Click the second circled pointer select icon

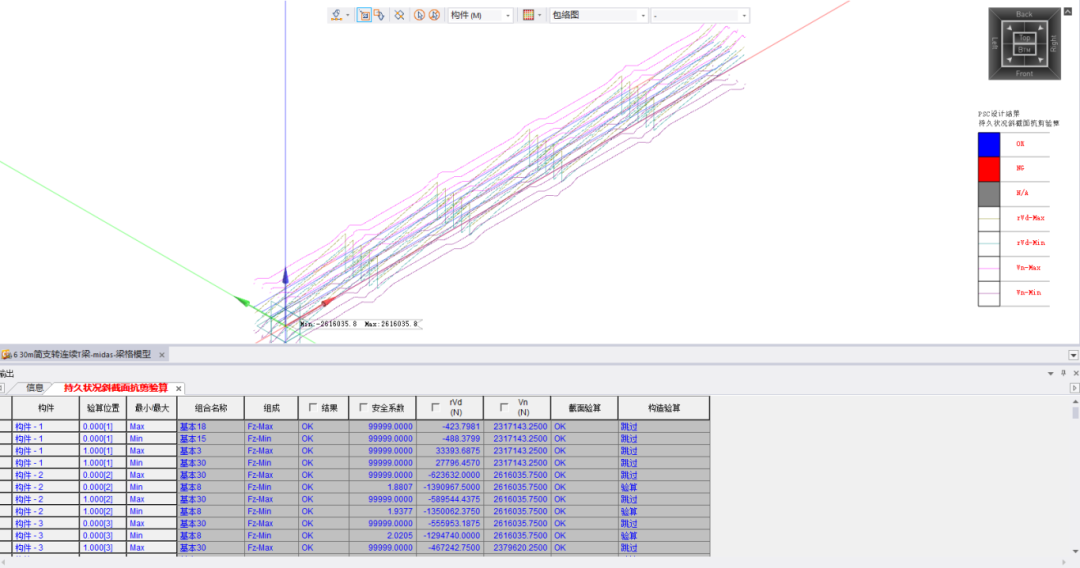click(434, 15)
